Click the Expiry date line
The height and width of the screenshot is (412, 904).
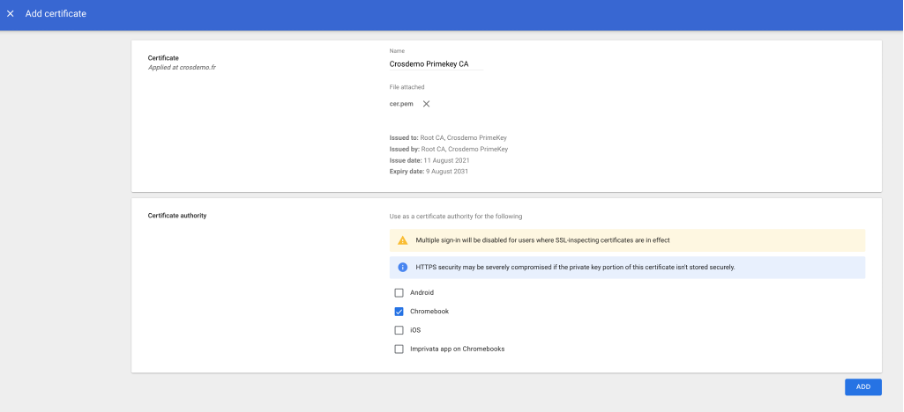(x=429, y=171)
